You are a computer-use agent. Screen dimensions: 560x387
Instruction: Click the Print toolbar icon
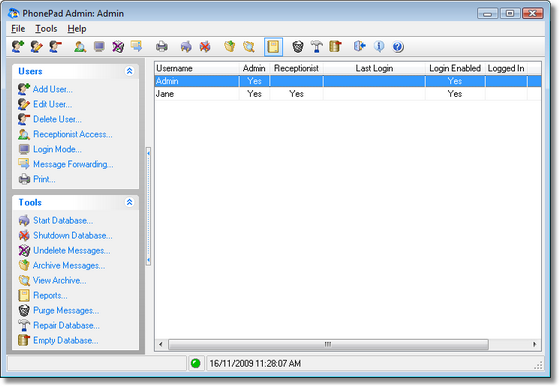161,46
